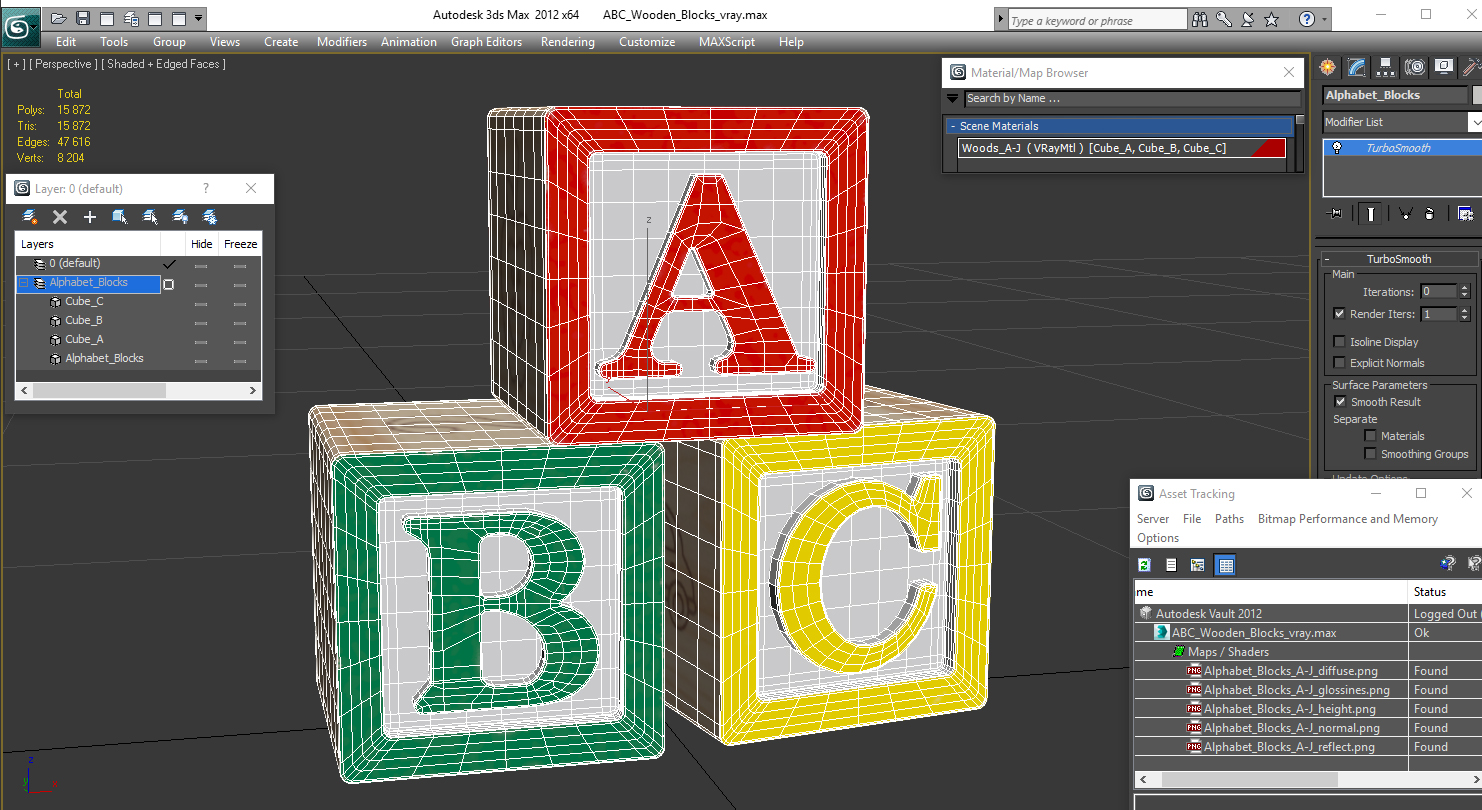Open Material/Map Browser options arrow
1482x810 pixels.
[x=953, y=98]
